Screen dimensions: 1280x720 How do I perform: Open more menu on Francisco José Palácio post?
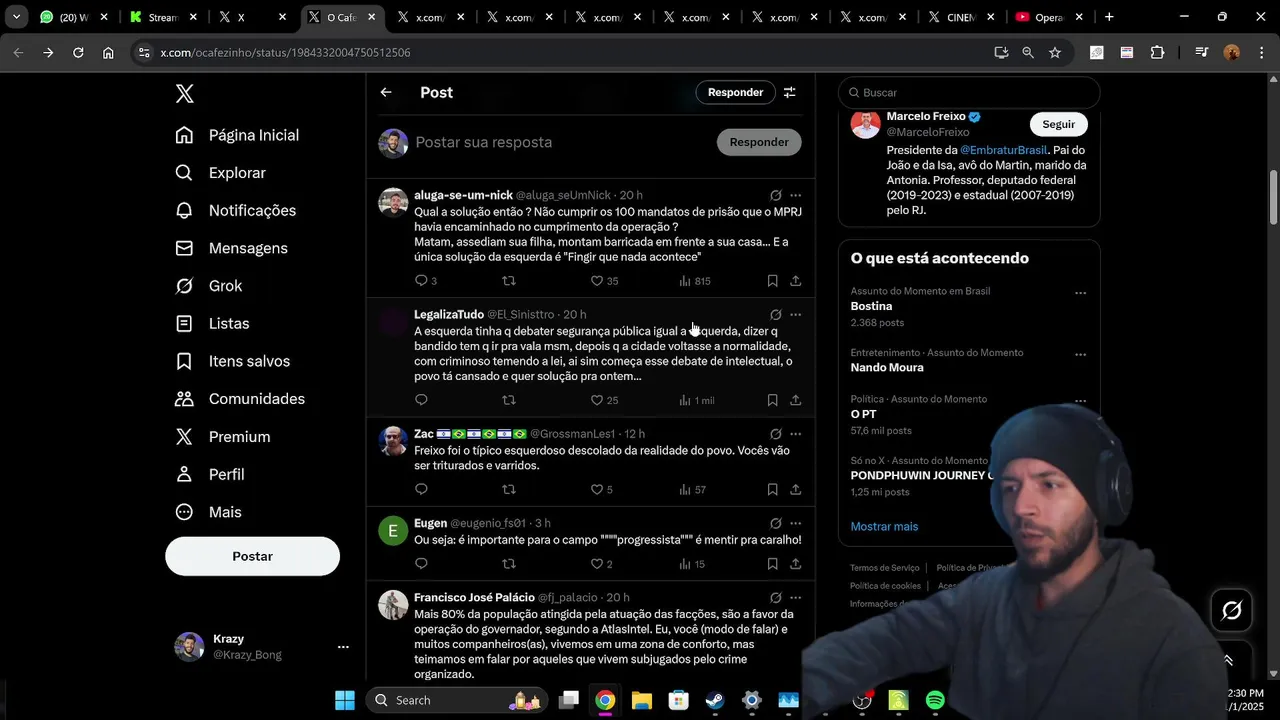click(x=795, y=597)
